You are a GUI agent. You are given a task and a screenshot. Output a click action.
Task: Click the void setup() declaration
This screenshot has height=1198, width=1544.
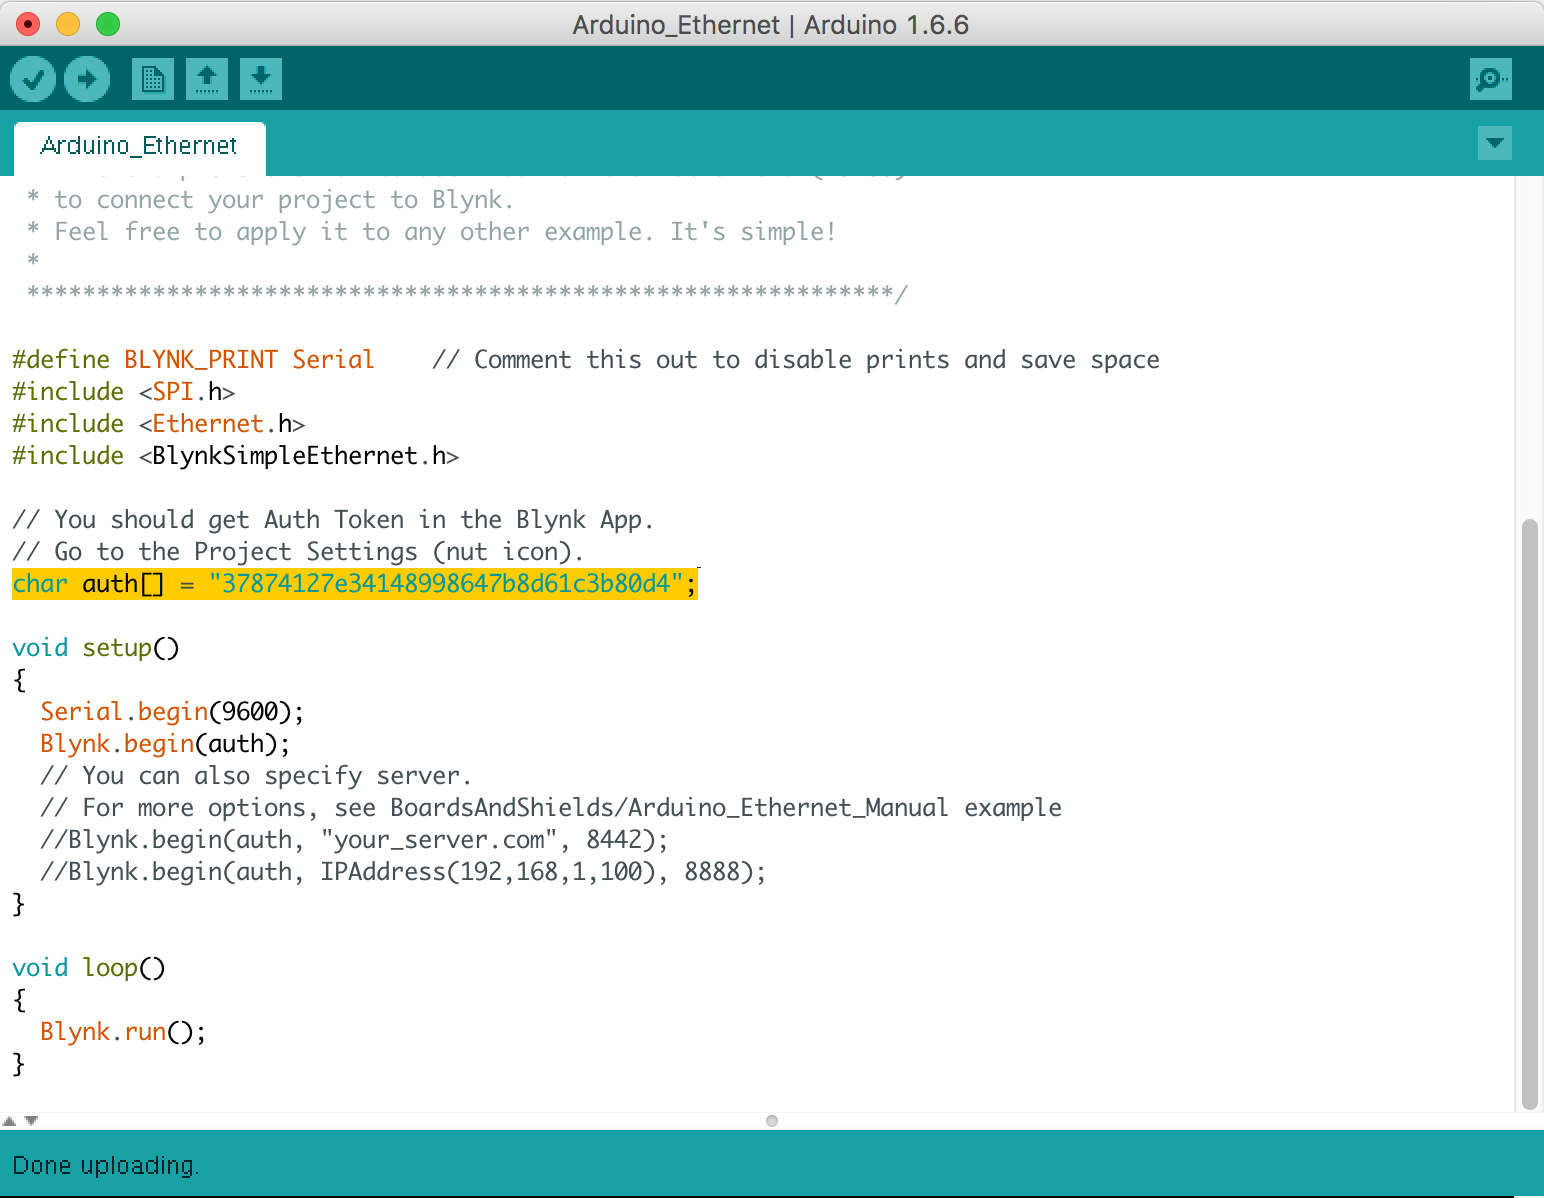pyautogui.click(x=96, y=648)
